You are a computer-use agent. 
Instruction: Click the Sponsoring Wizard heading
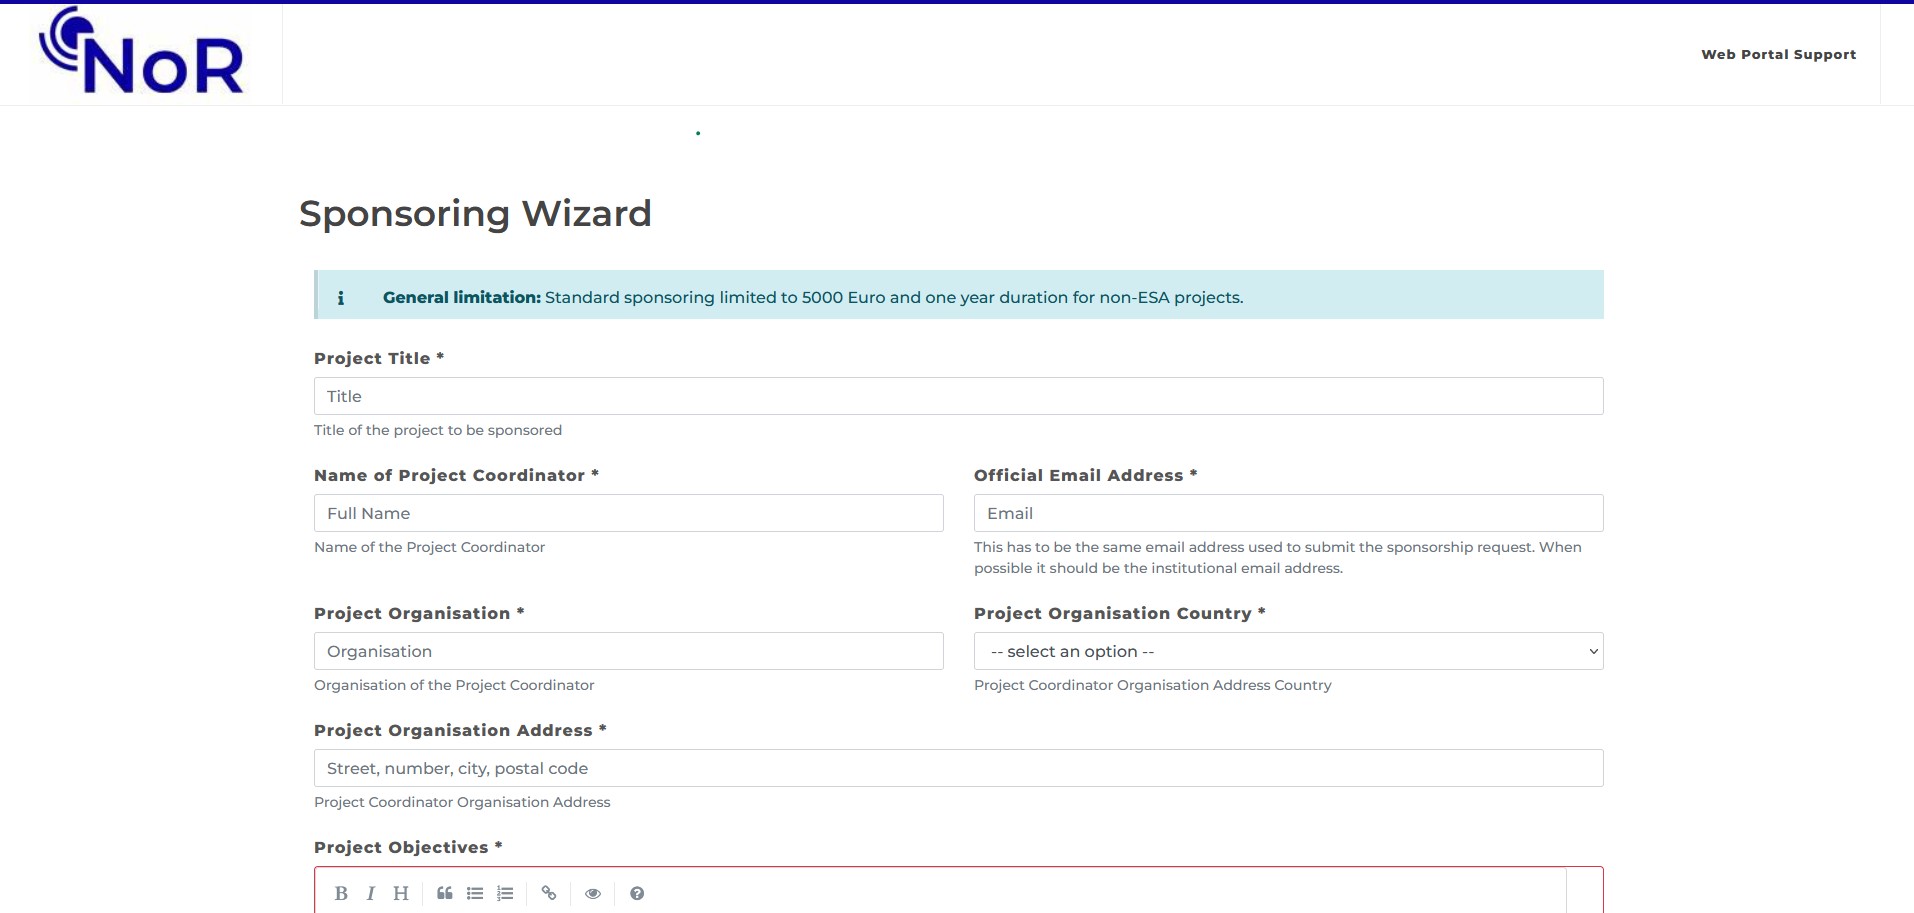pyautogui.click(x=475, y=214)
